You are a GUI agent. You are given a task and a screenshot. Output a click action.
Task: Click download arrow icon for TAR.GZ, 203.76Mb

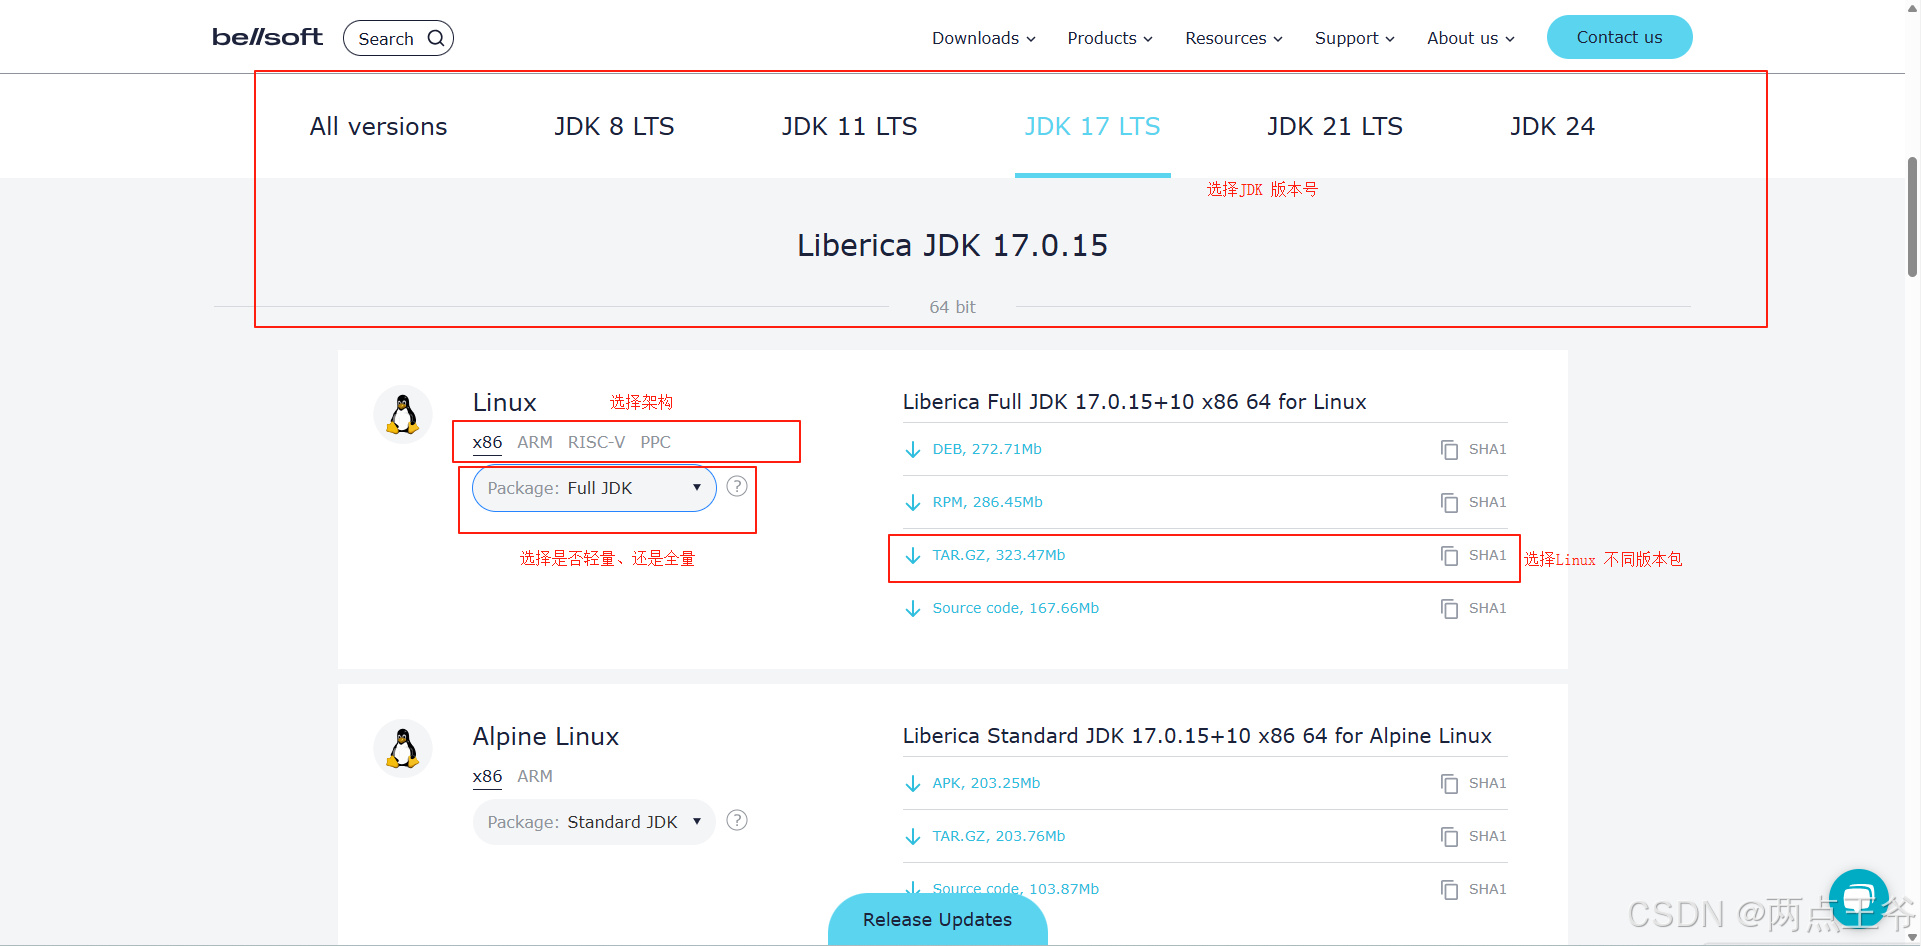913,837
